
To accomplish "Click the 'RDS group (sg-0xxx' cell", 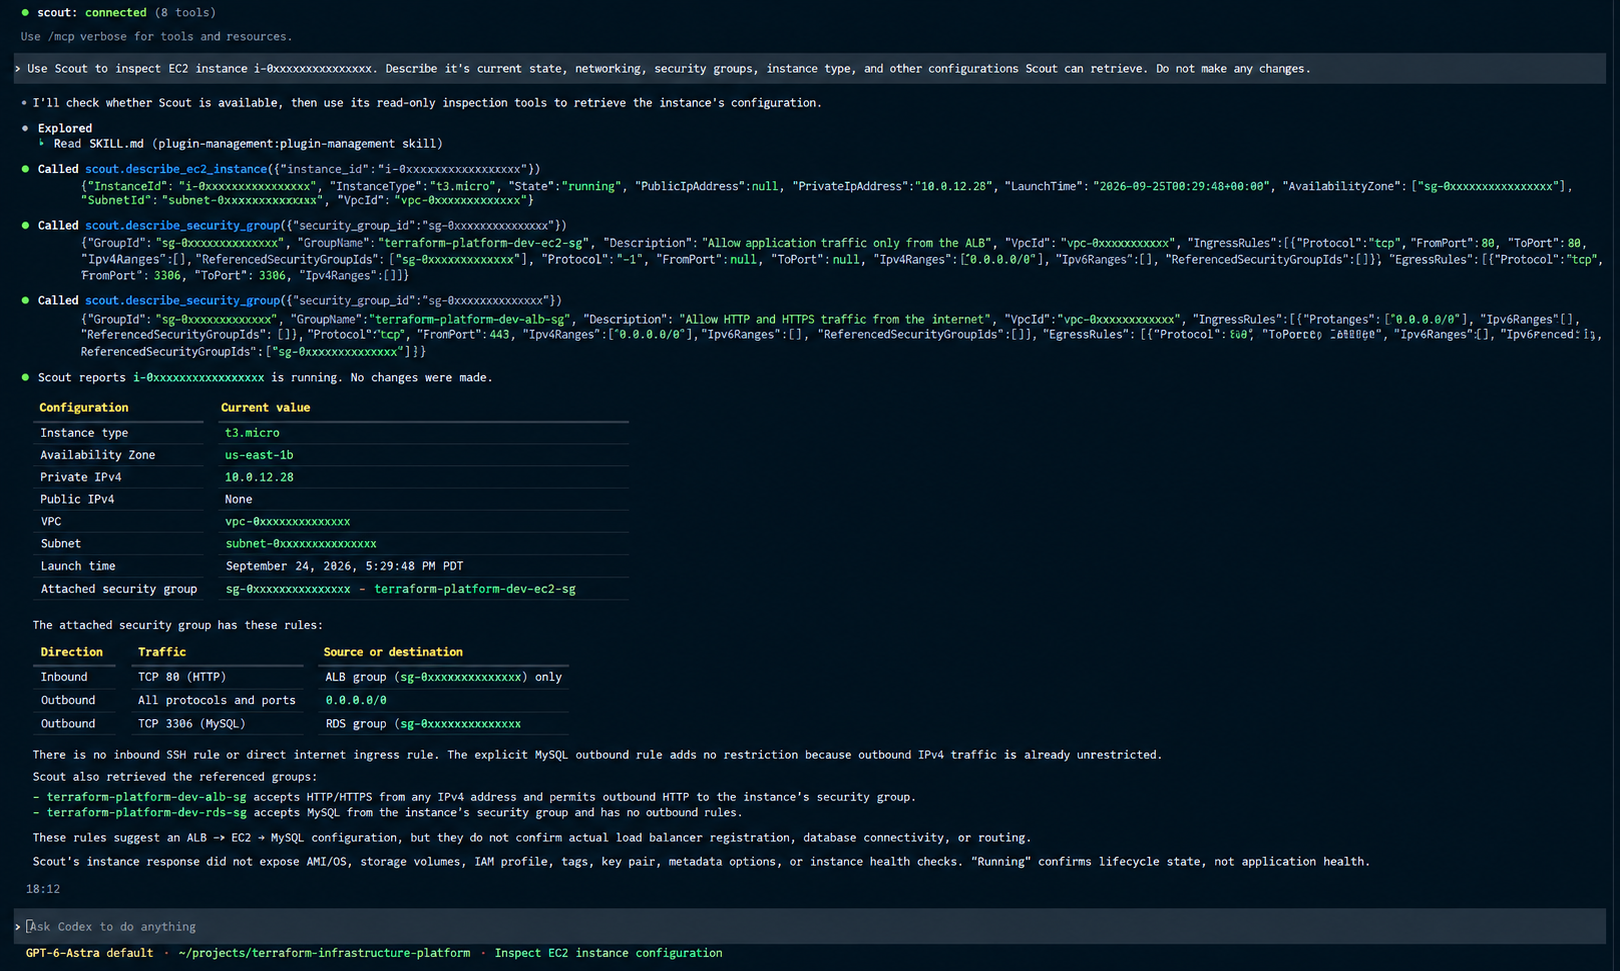I will coord(423,723).
